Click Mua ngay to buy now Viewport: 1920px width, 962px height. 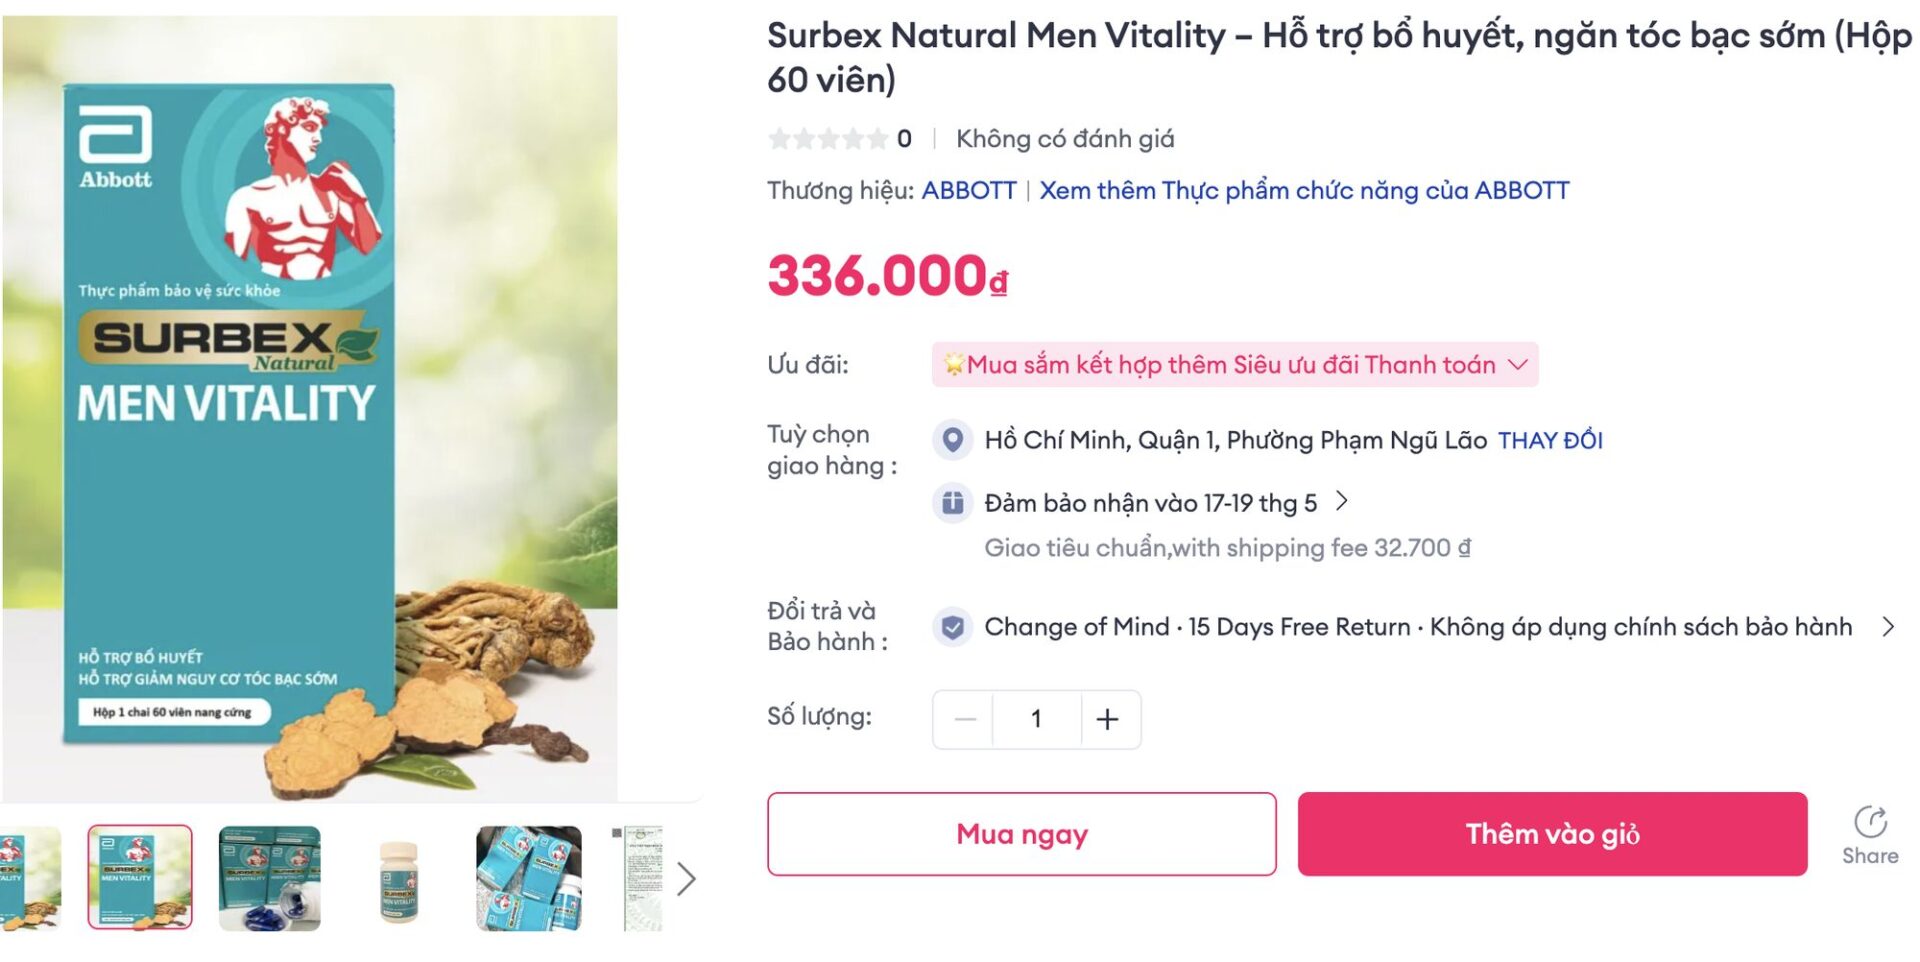point(1021,834)
